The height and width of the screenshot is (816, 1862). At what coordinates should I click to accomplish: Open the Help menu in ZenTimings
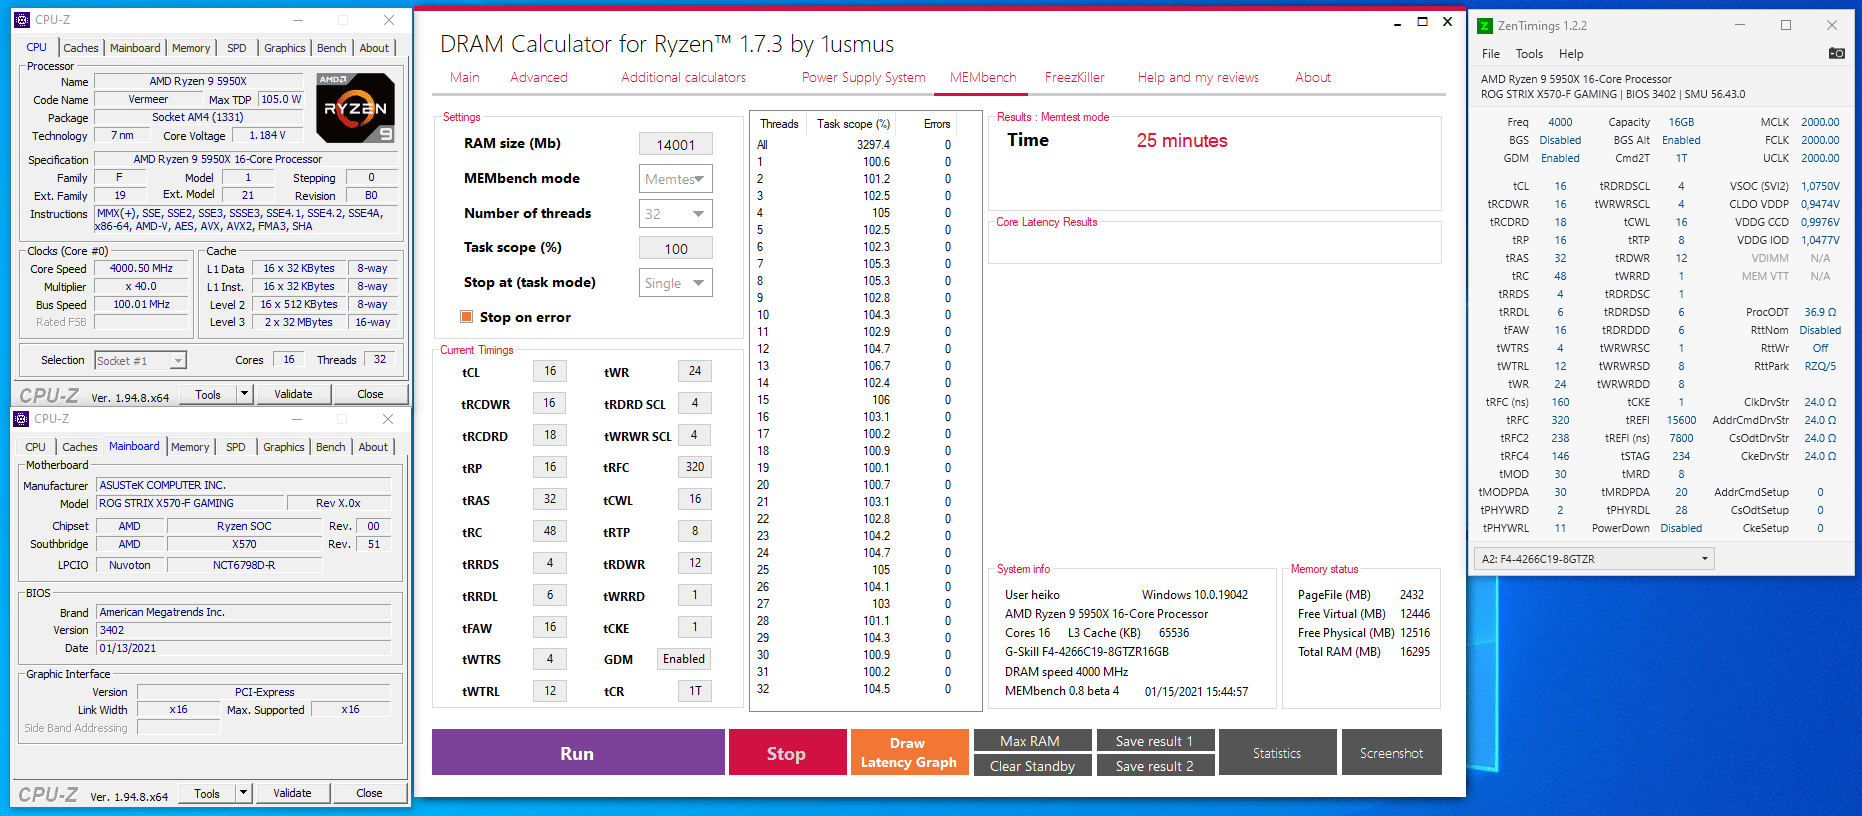point(1570,54)
